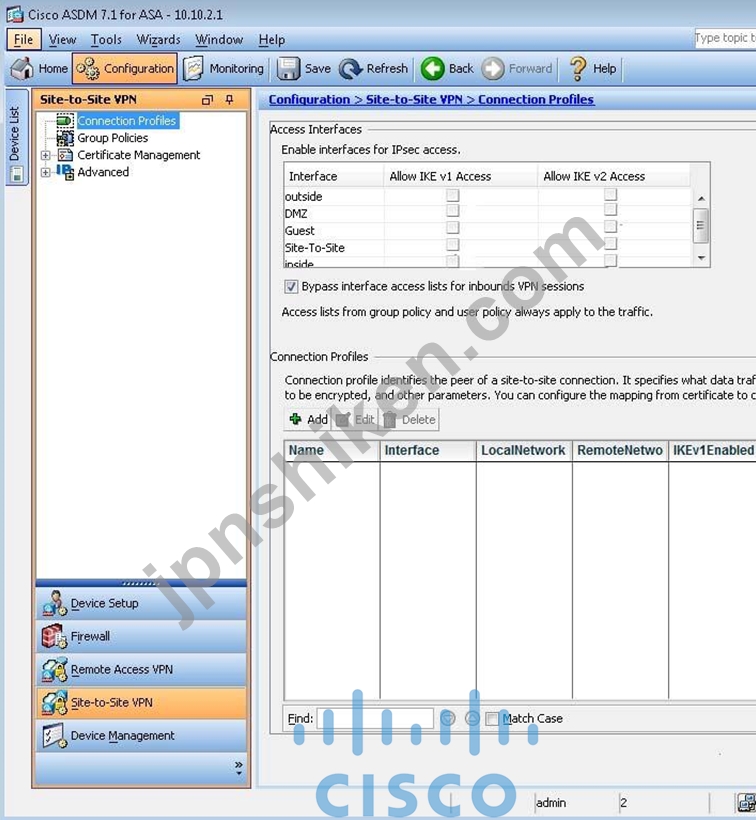
Task: Open the View menu
Action: coord(62,40)
